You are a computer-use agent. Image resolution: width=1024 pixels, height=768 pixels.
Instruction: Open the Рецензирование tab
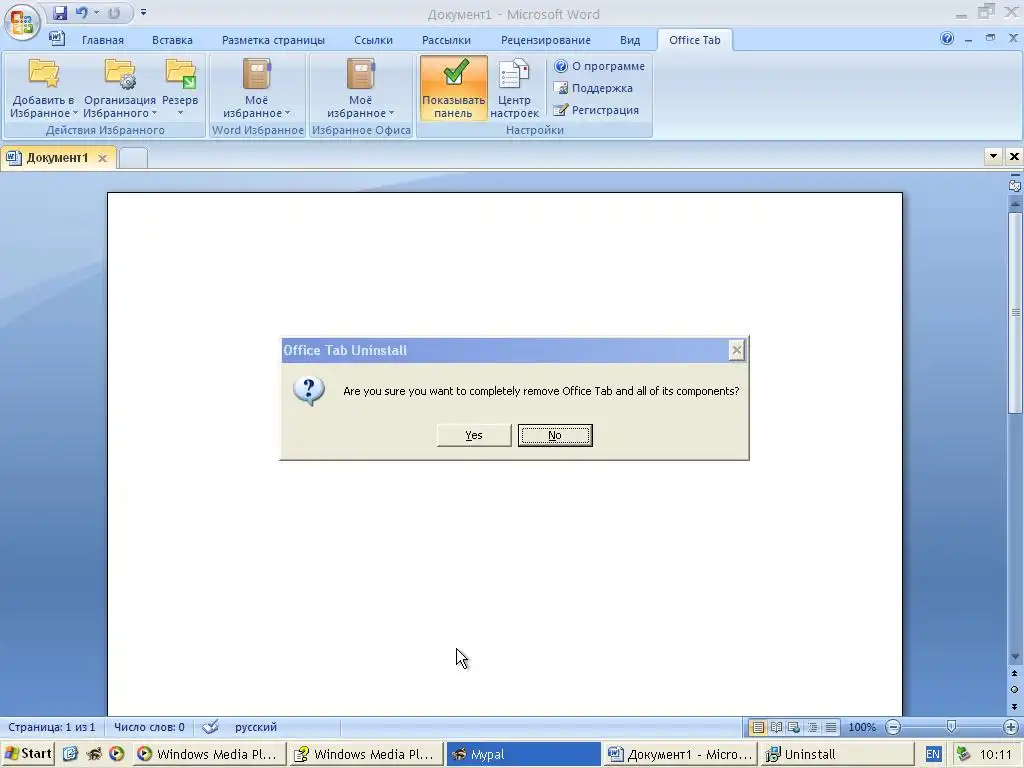pos(545,40)
